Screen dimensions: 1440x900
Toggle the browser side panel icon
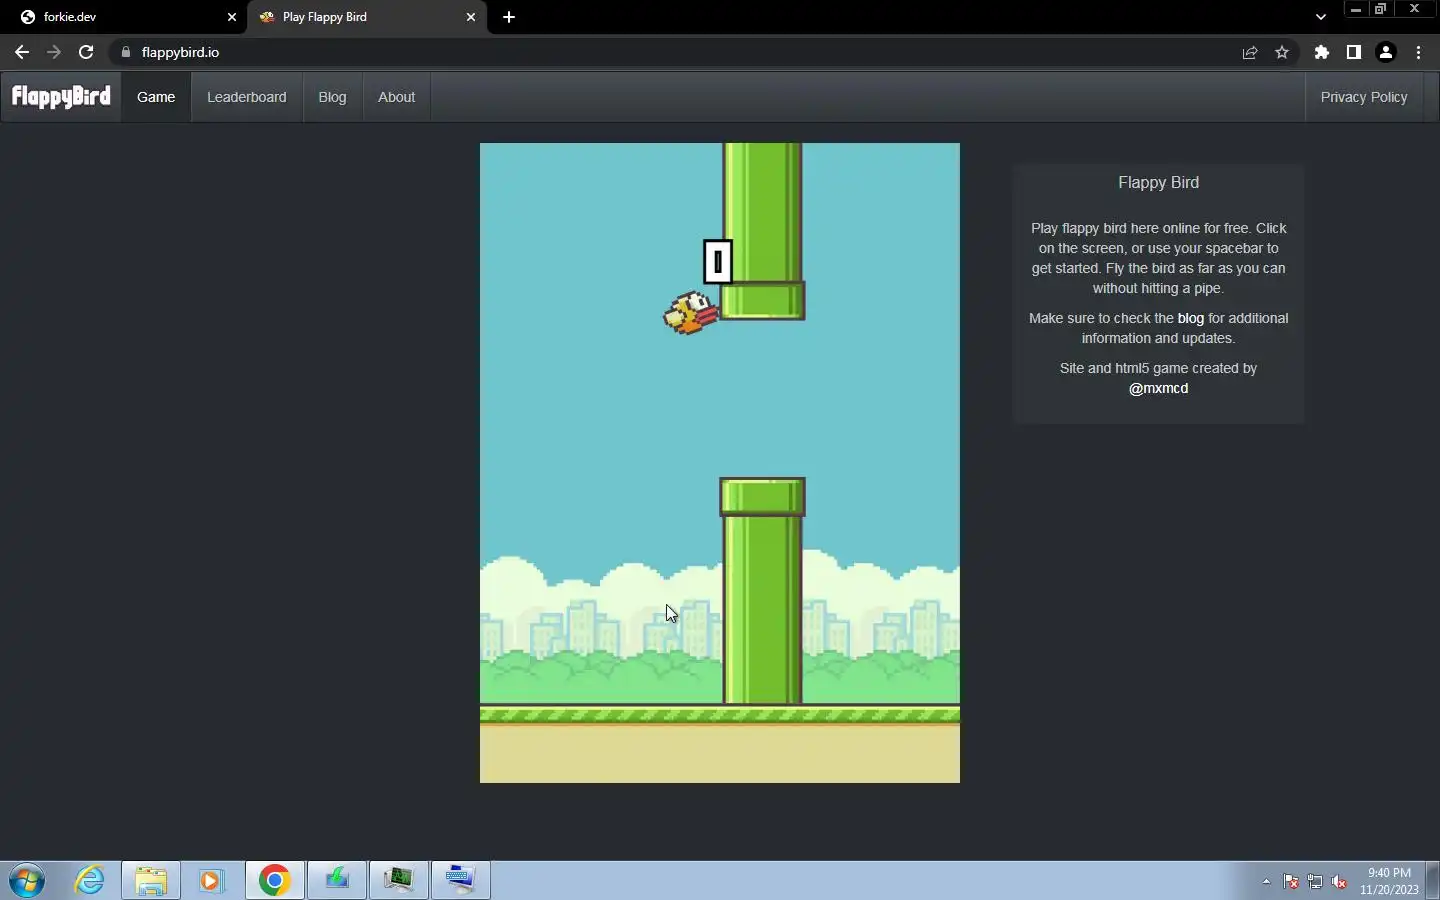pyautogui.click(x=1354, y=52)
